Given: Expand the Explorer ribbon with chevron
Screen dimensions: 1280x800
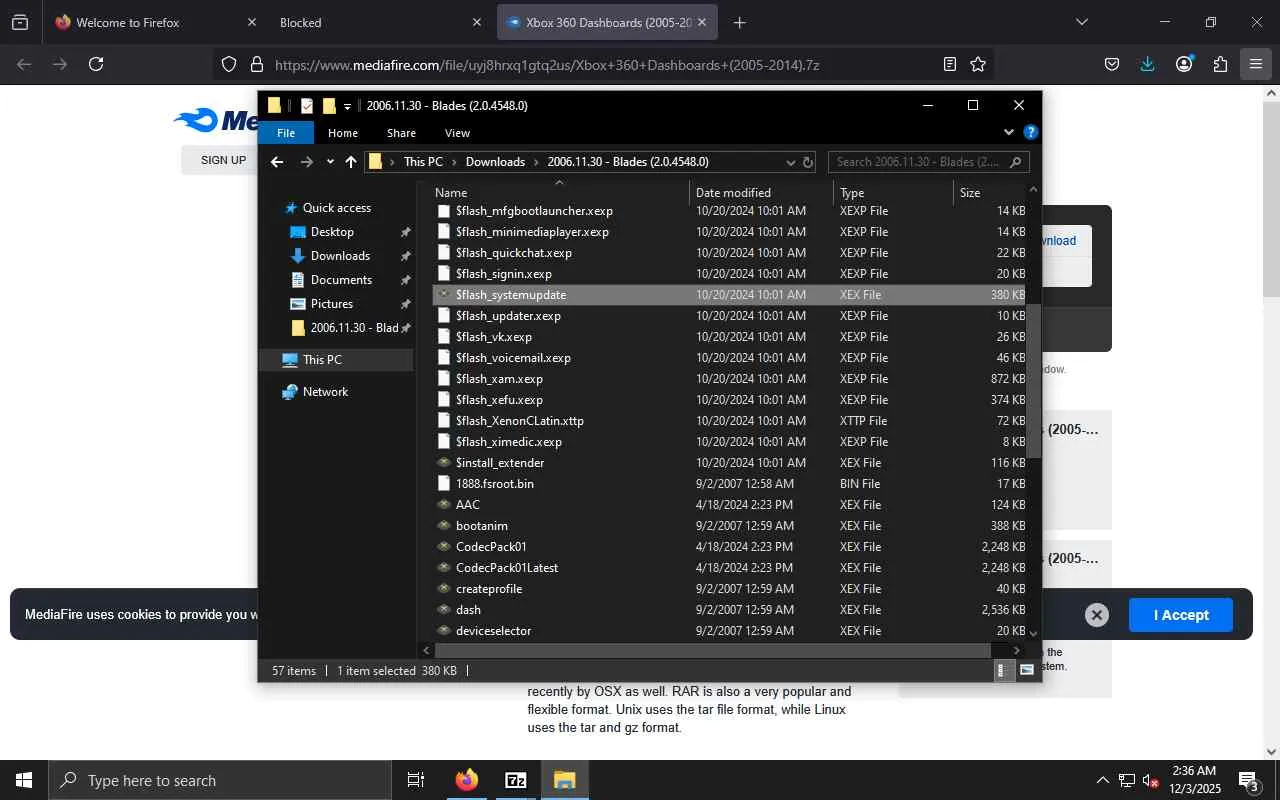Looking at the screenshot, I should coord(1008,132).
